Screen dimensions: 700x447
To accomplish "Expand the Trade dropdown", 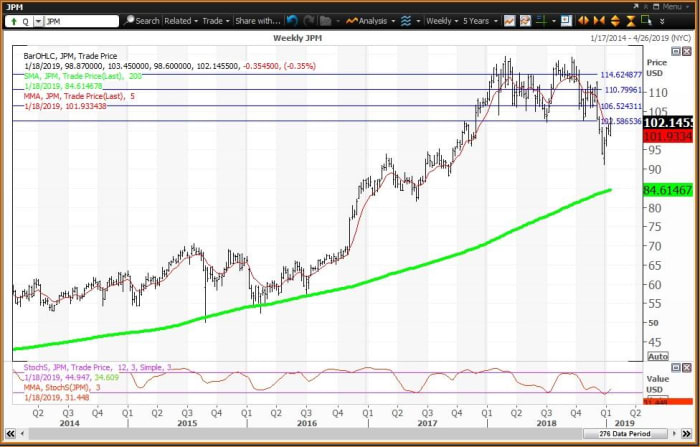I will click(x=214, y=20).
